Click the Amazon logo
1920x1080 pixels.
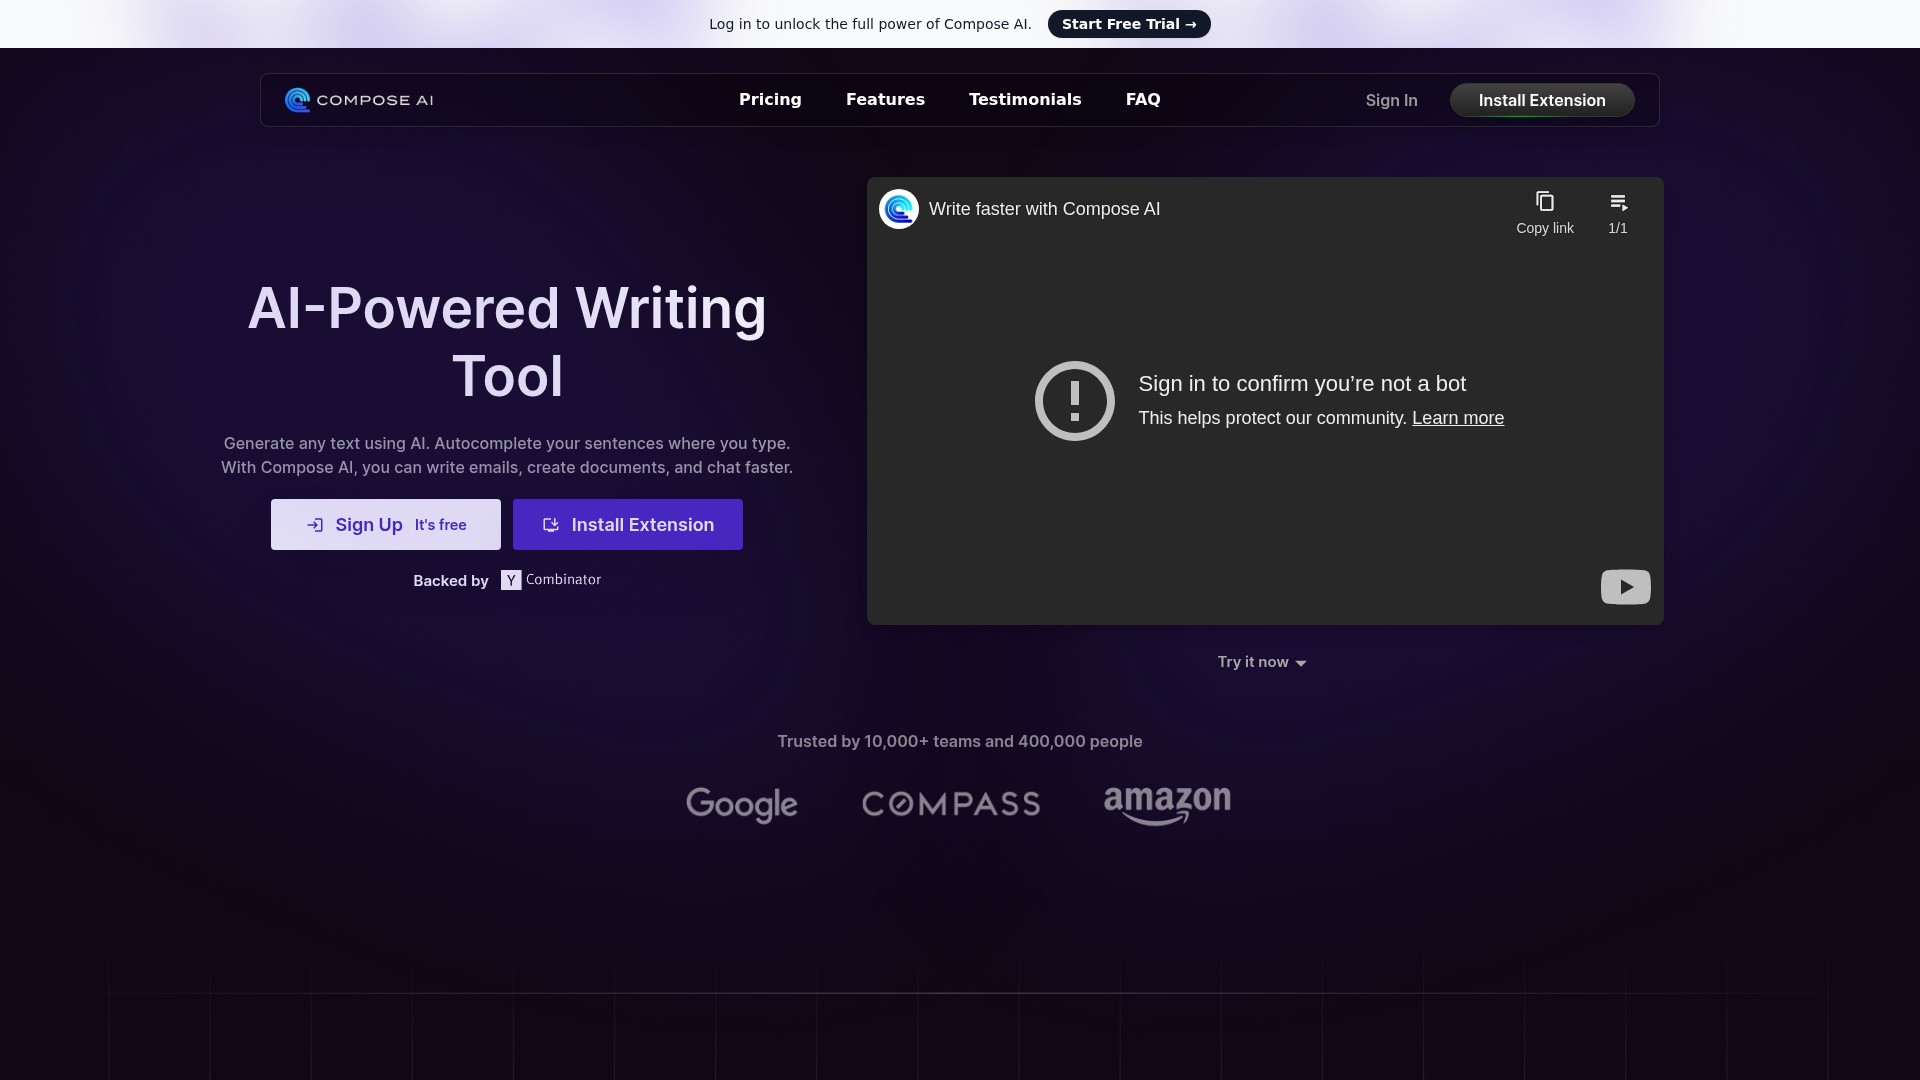(1167, 804)
